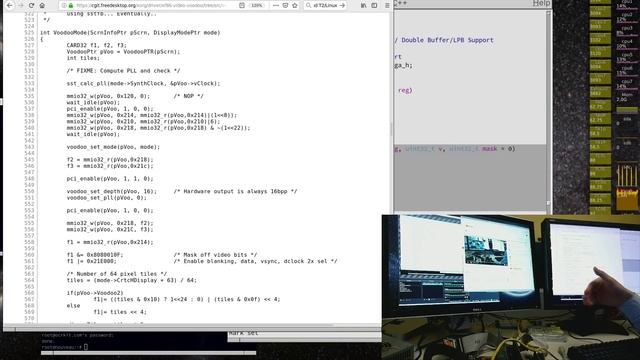Click the 'reg)' text in Emacs buffer
The height and width of the screenshot is (360, 640).
pyautogui.click(x=405, y=90)
